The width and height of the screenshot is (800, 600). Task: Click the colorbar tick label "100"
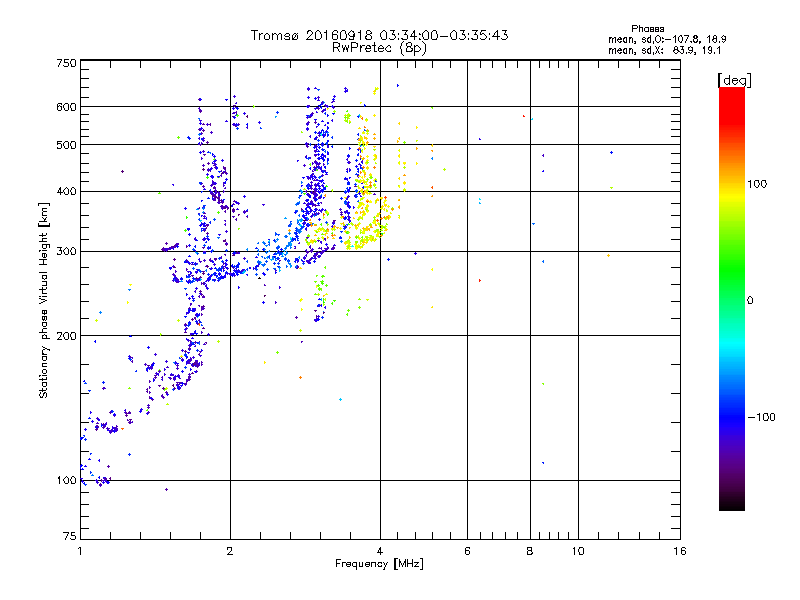point(757,184)
